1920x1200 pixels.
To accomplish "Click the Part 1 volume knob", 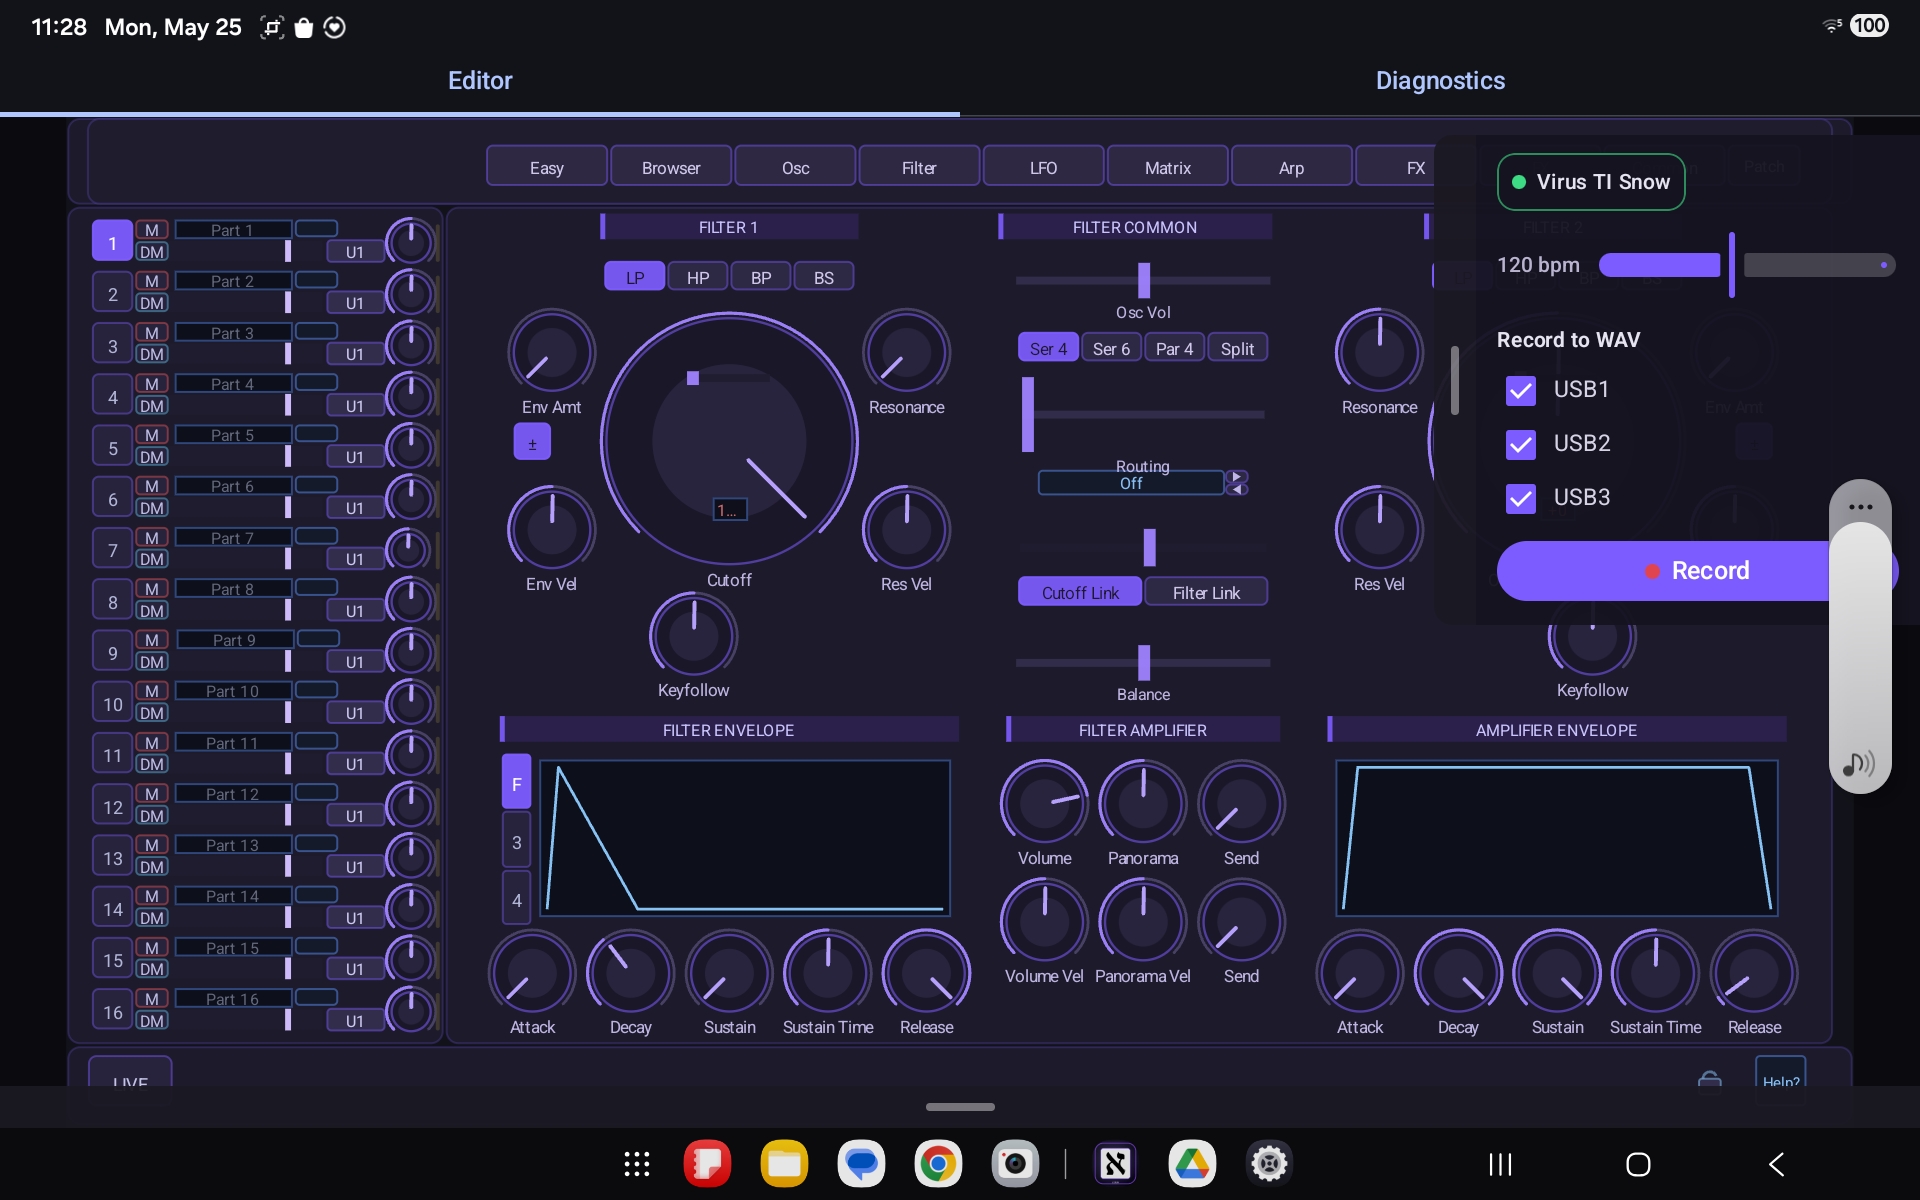I will coord(410,241).
